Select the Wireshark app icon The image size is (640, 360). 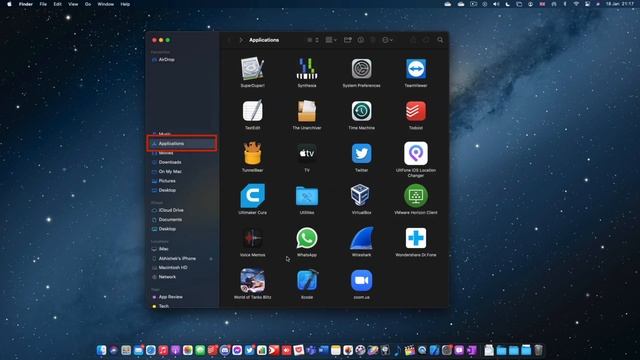coord(362,238)
